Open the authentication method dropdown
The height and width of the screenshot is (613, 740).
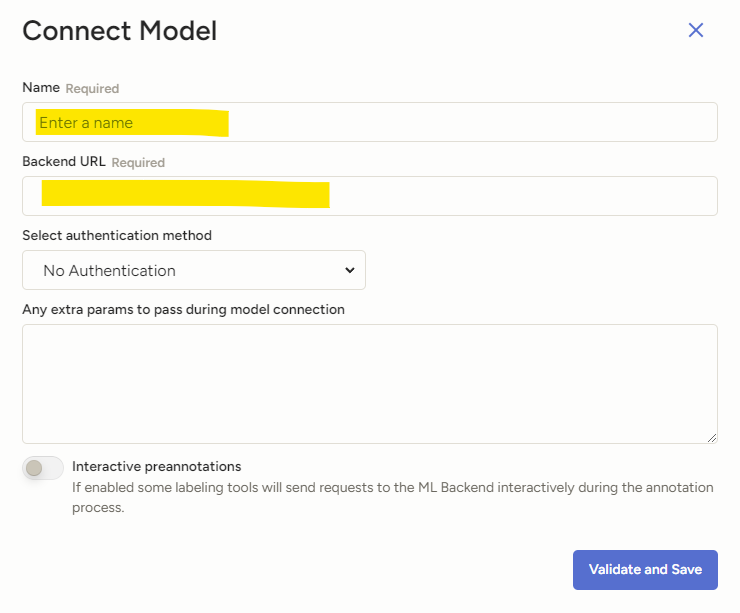pos(193,270)
